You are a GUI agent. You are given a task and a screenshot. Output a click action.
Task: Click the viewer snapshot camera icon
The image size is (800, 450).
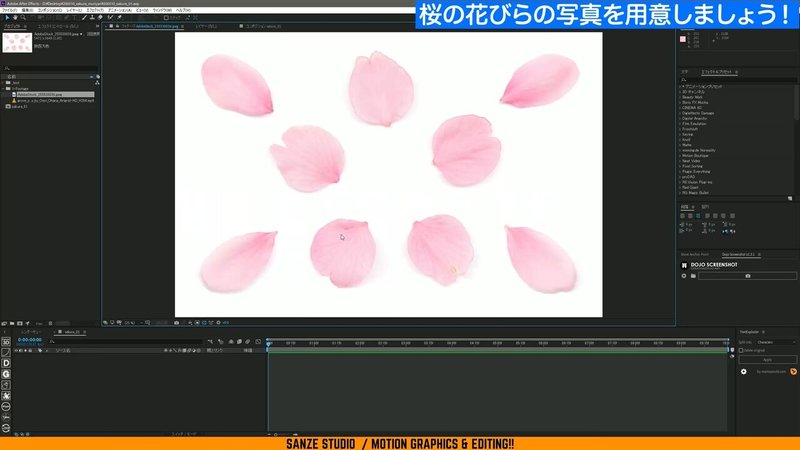click(x=177, y=322)
